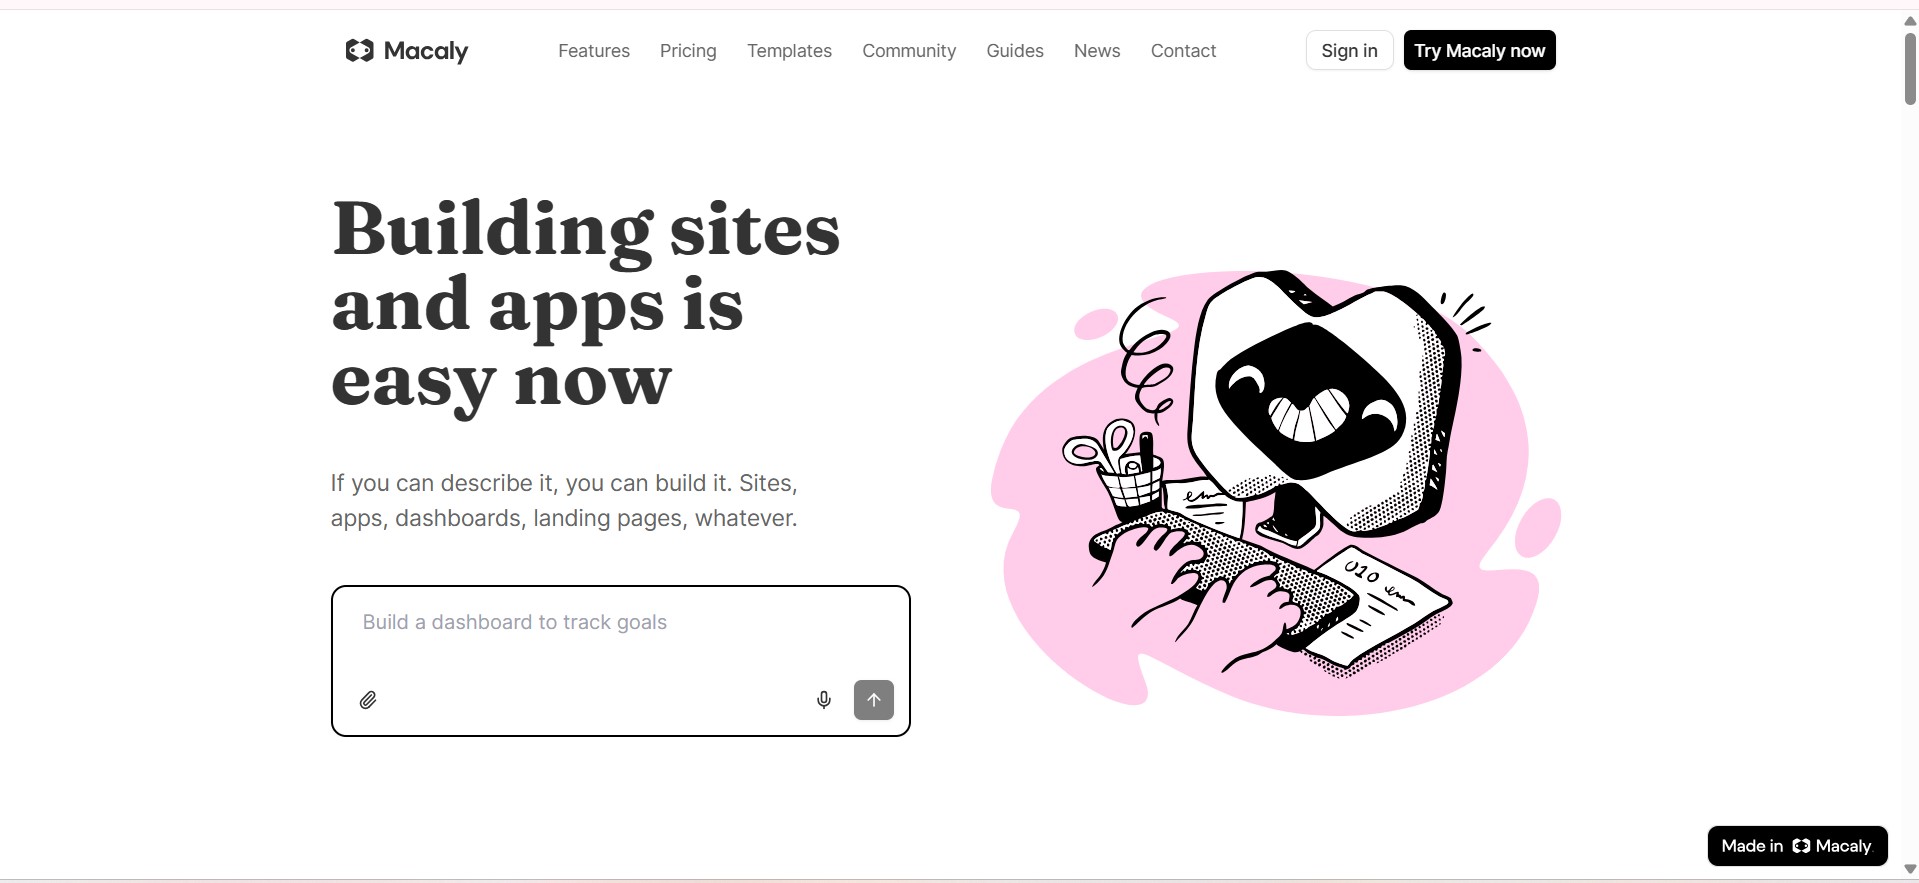The image size is (1919, 883).
Task: Visit the Community section
Action: [x=909, y=51]
